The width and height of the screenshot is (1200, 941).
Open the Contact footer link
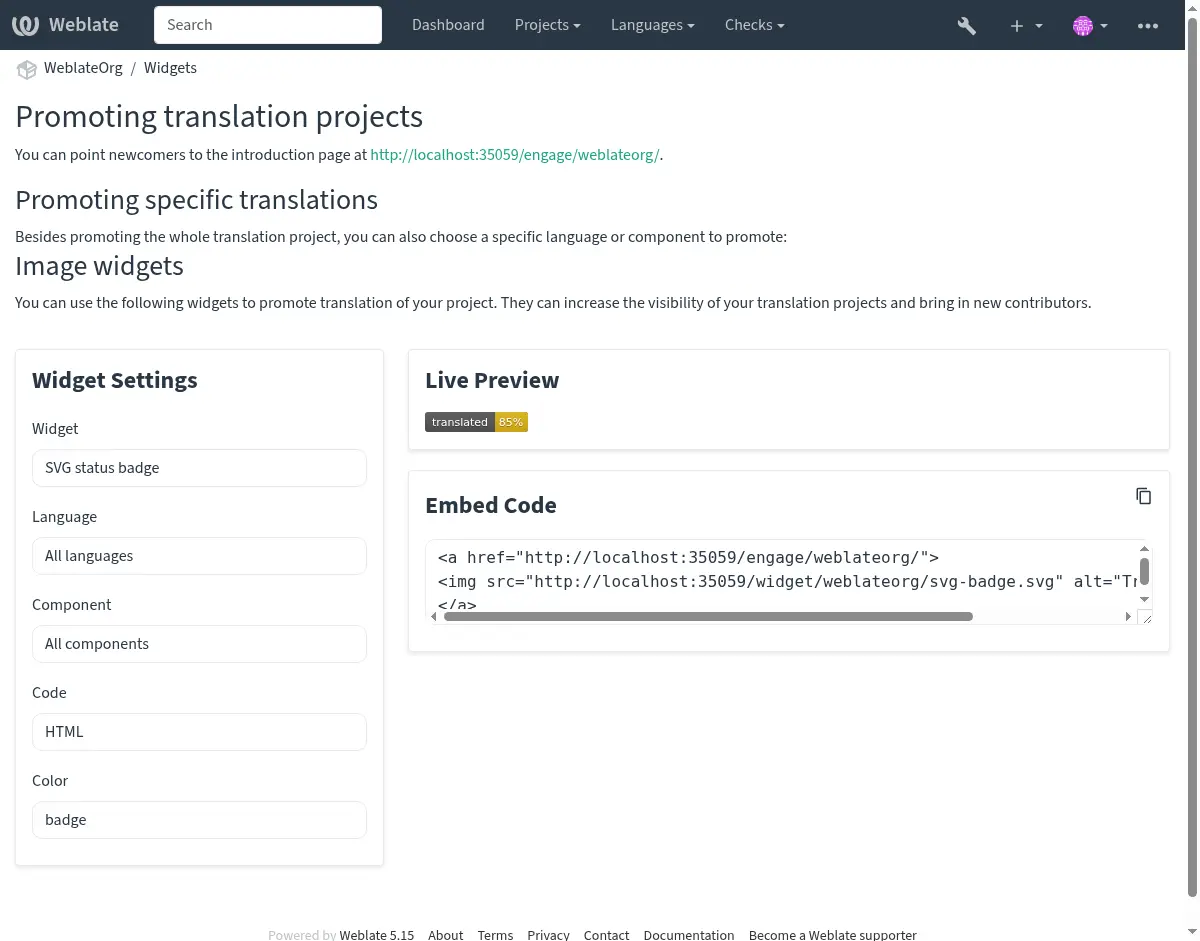[x=606, y=935]
